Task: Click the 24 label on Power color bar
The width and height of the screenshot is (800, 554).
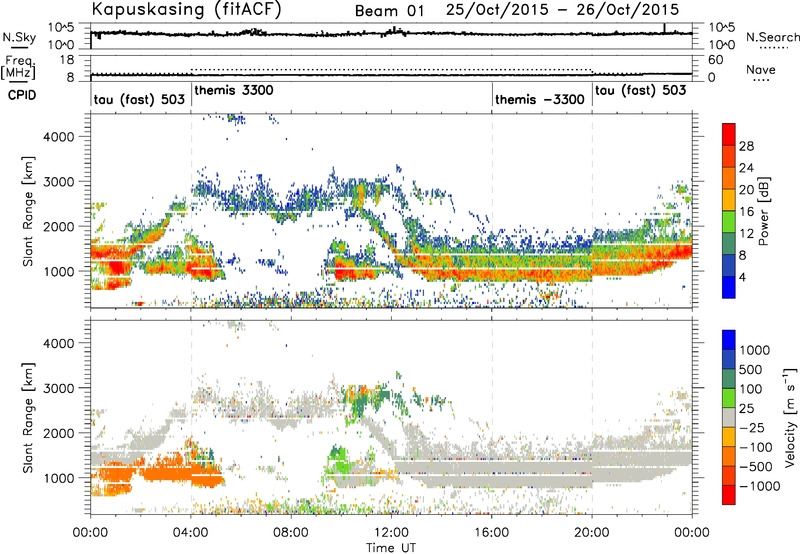Action: [x=746, y=168]
